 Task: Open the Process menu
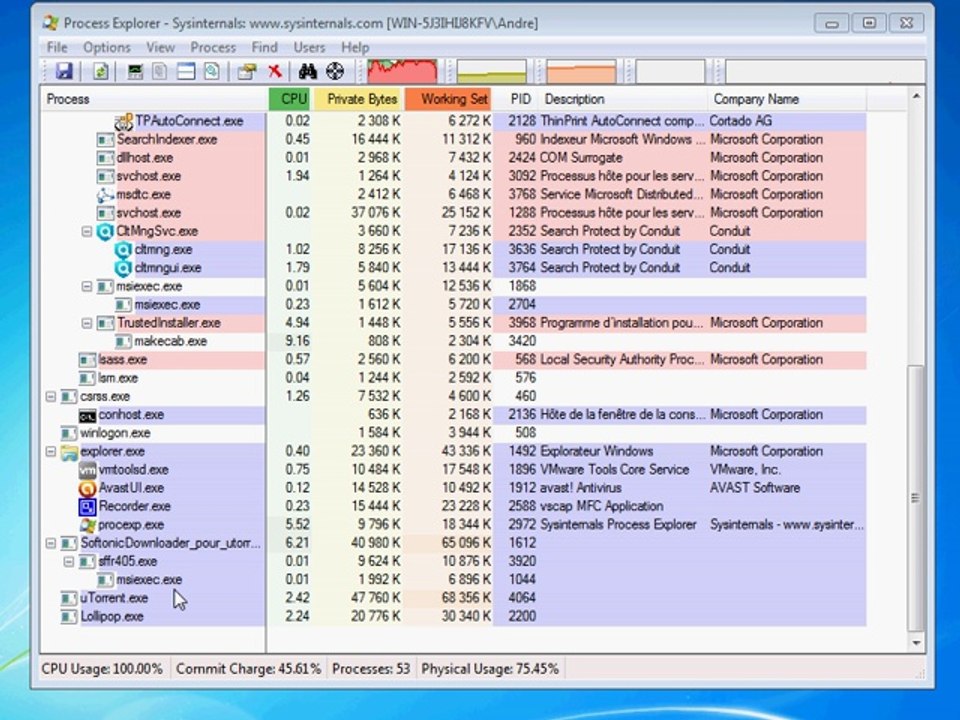213,47
